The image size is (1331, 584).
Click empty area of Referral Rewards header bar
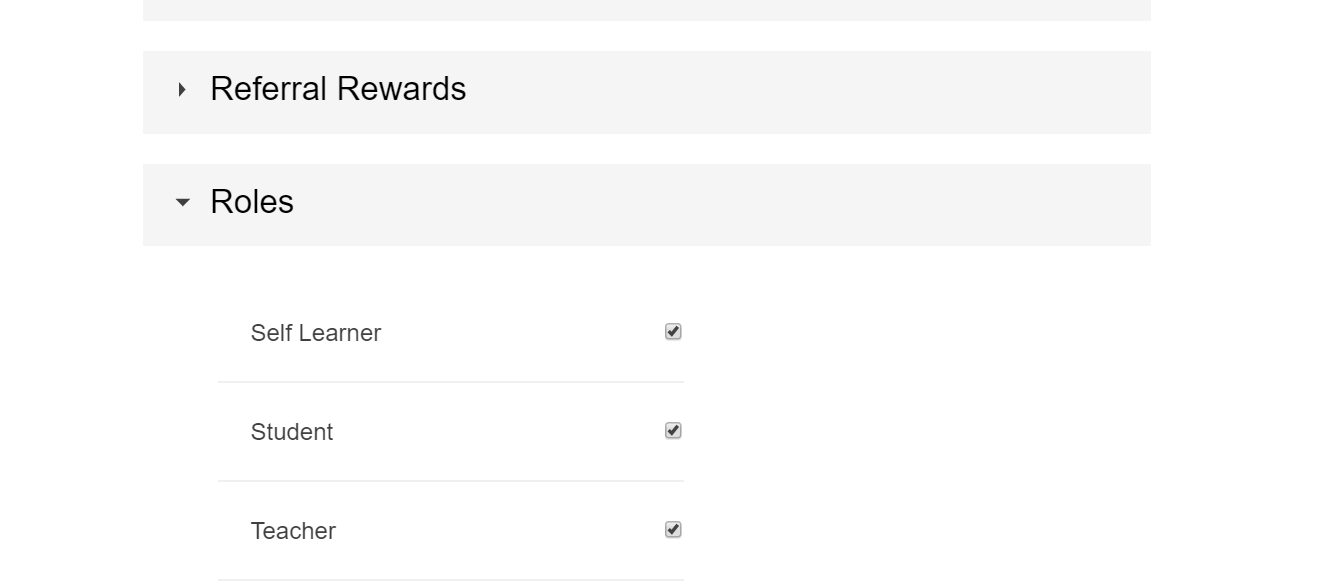[800, 92]
